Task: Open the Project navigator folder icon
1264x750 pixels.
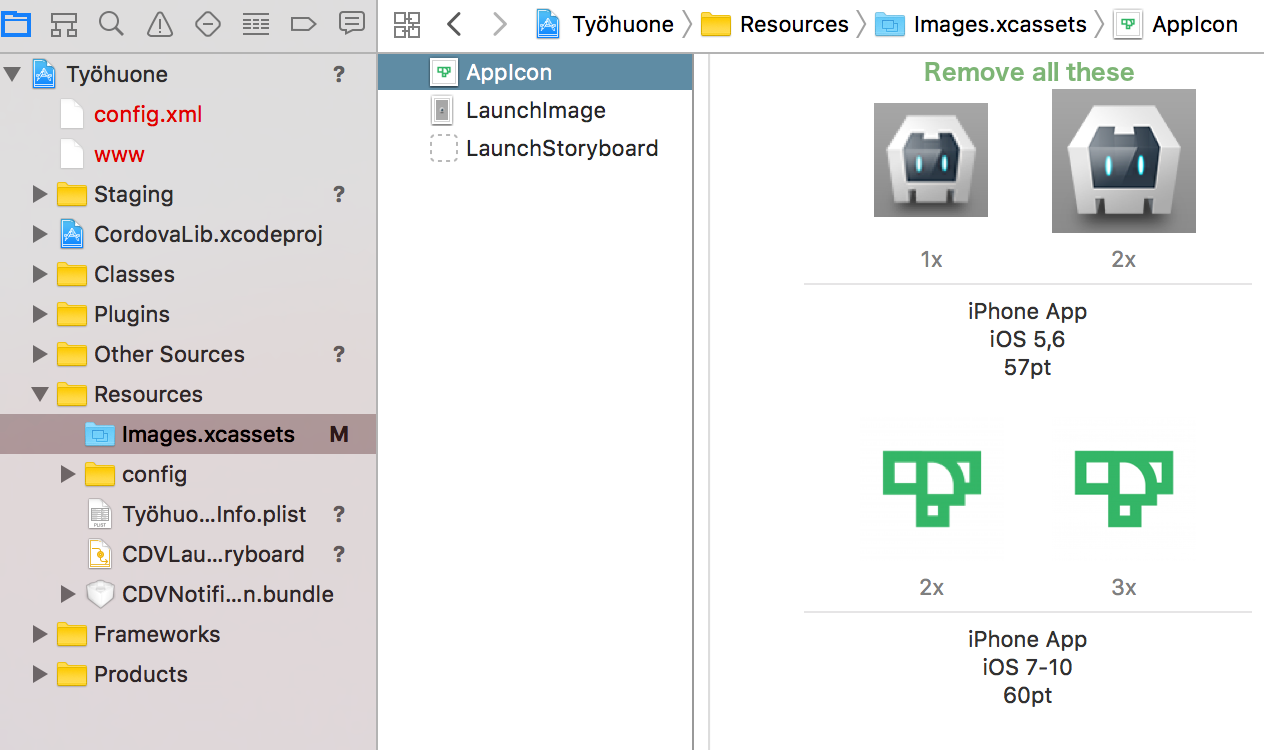Action: point(16,24)
